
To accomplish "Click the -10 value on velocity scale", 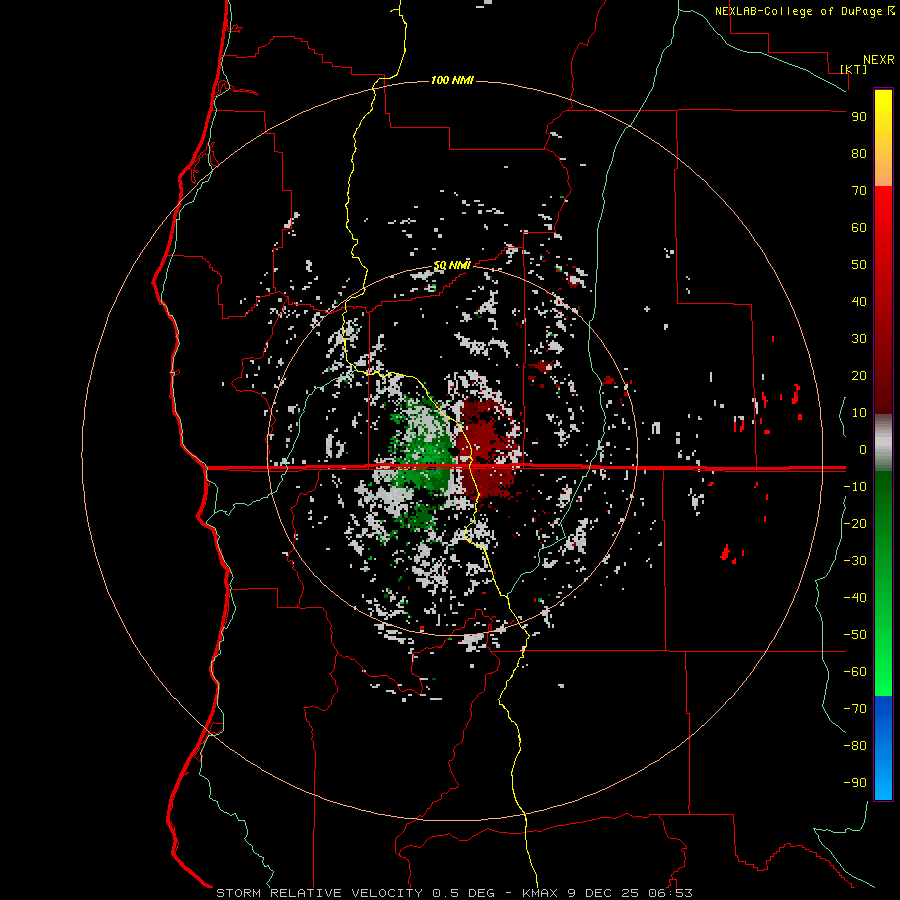I will pyautogui.click(x=855, y=487).
